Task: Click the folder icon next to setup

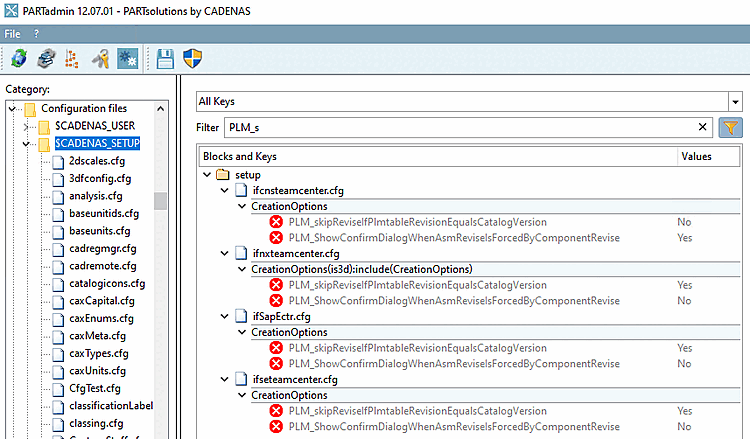Action: coord(222,175)
